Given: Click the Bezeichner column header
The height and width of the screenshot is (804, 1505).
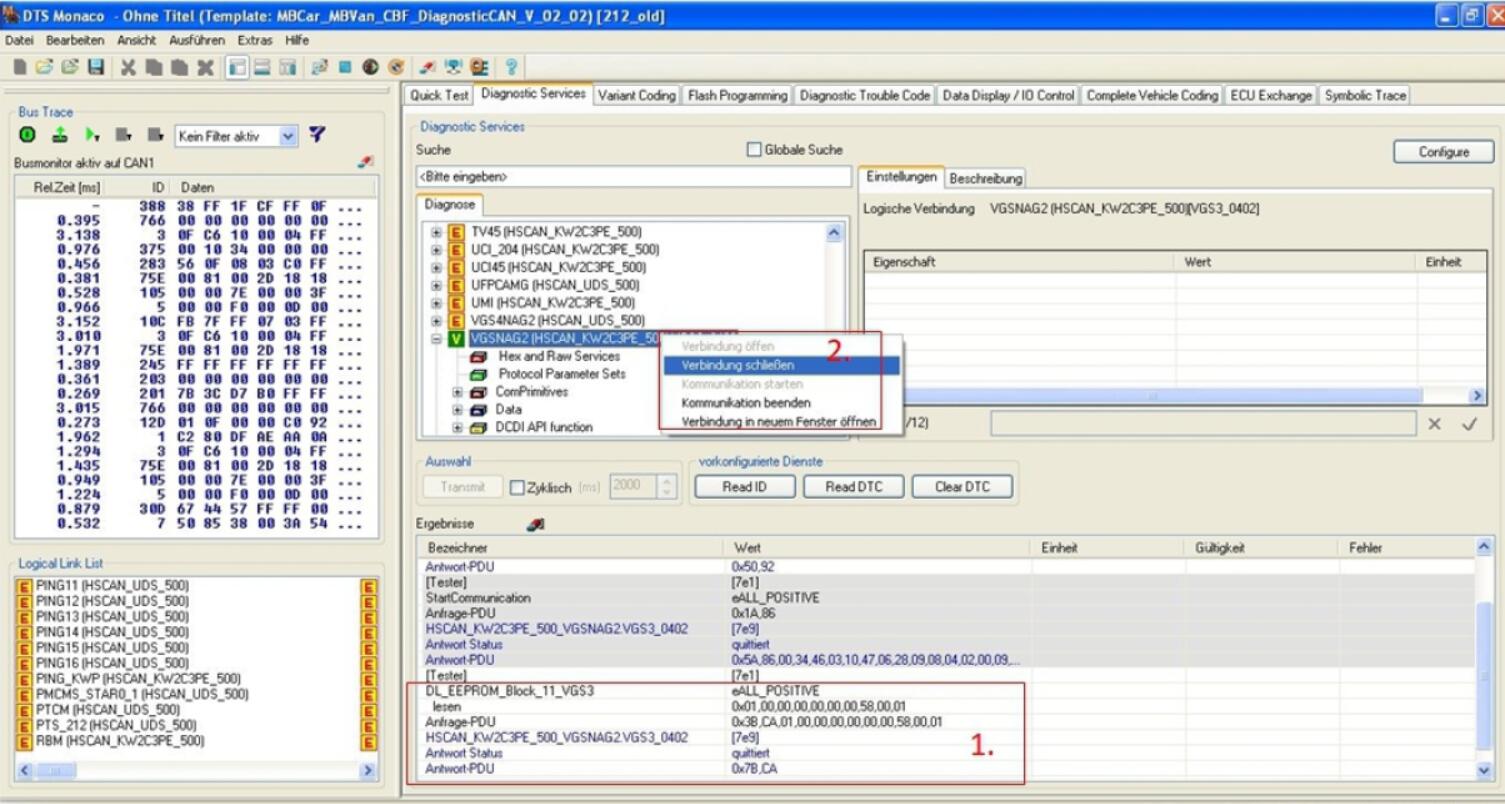Looking at the screenshot, I should coord(570,548).
